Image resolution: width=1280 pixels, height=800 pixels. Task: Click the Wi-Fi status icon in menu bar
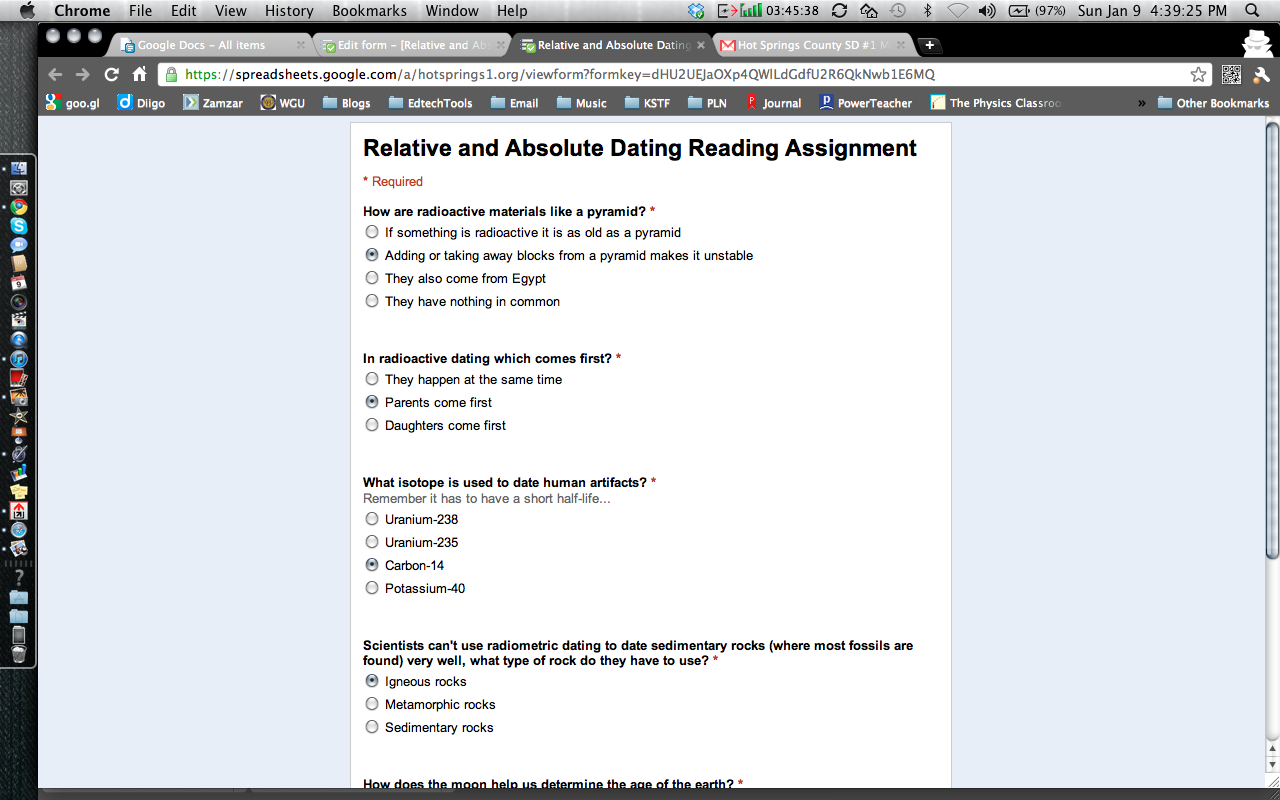(x=958, y=11)
